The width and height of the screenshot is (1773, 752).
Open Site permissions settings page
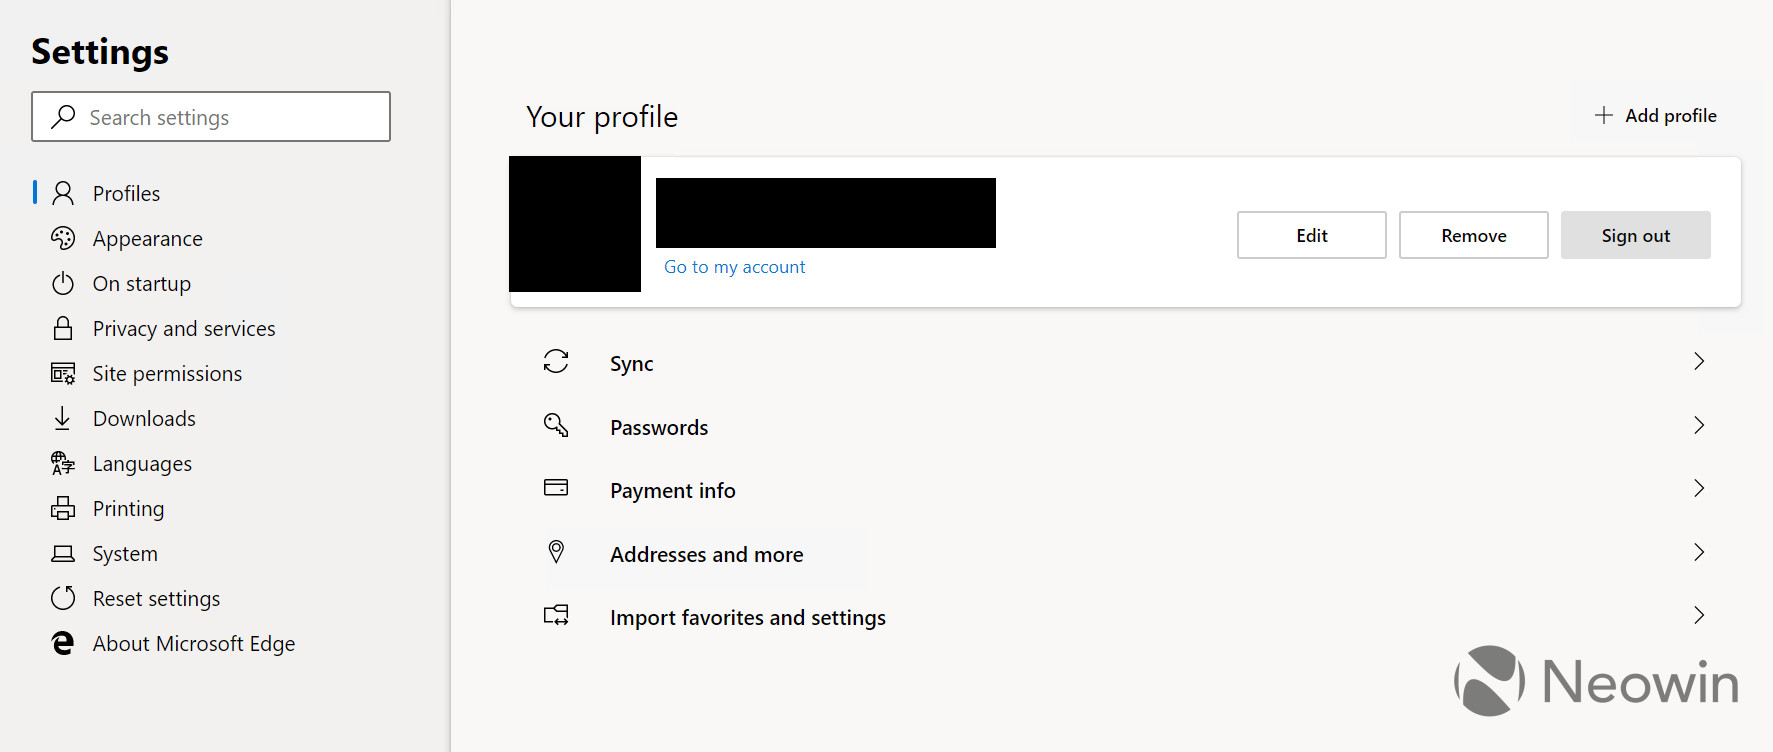(167, 374)
